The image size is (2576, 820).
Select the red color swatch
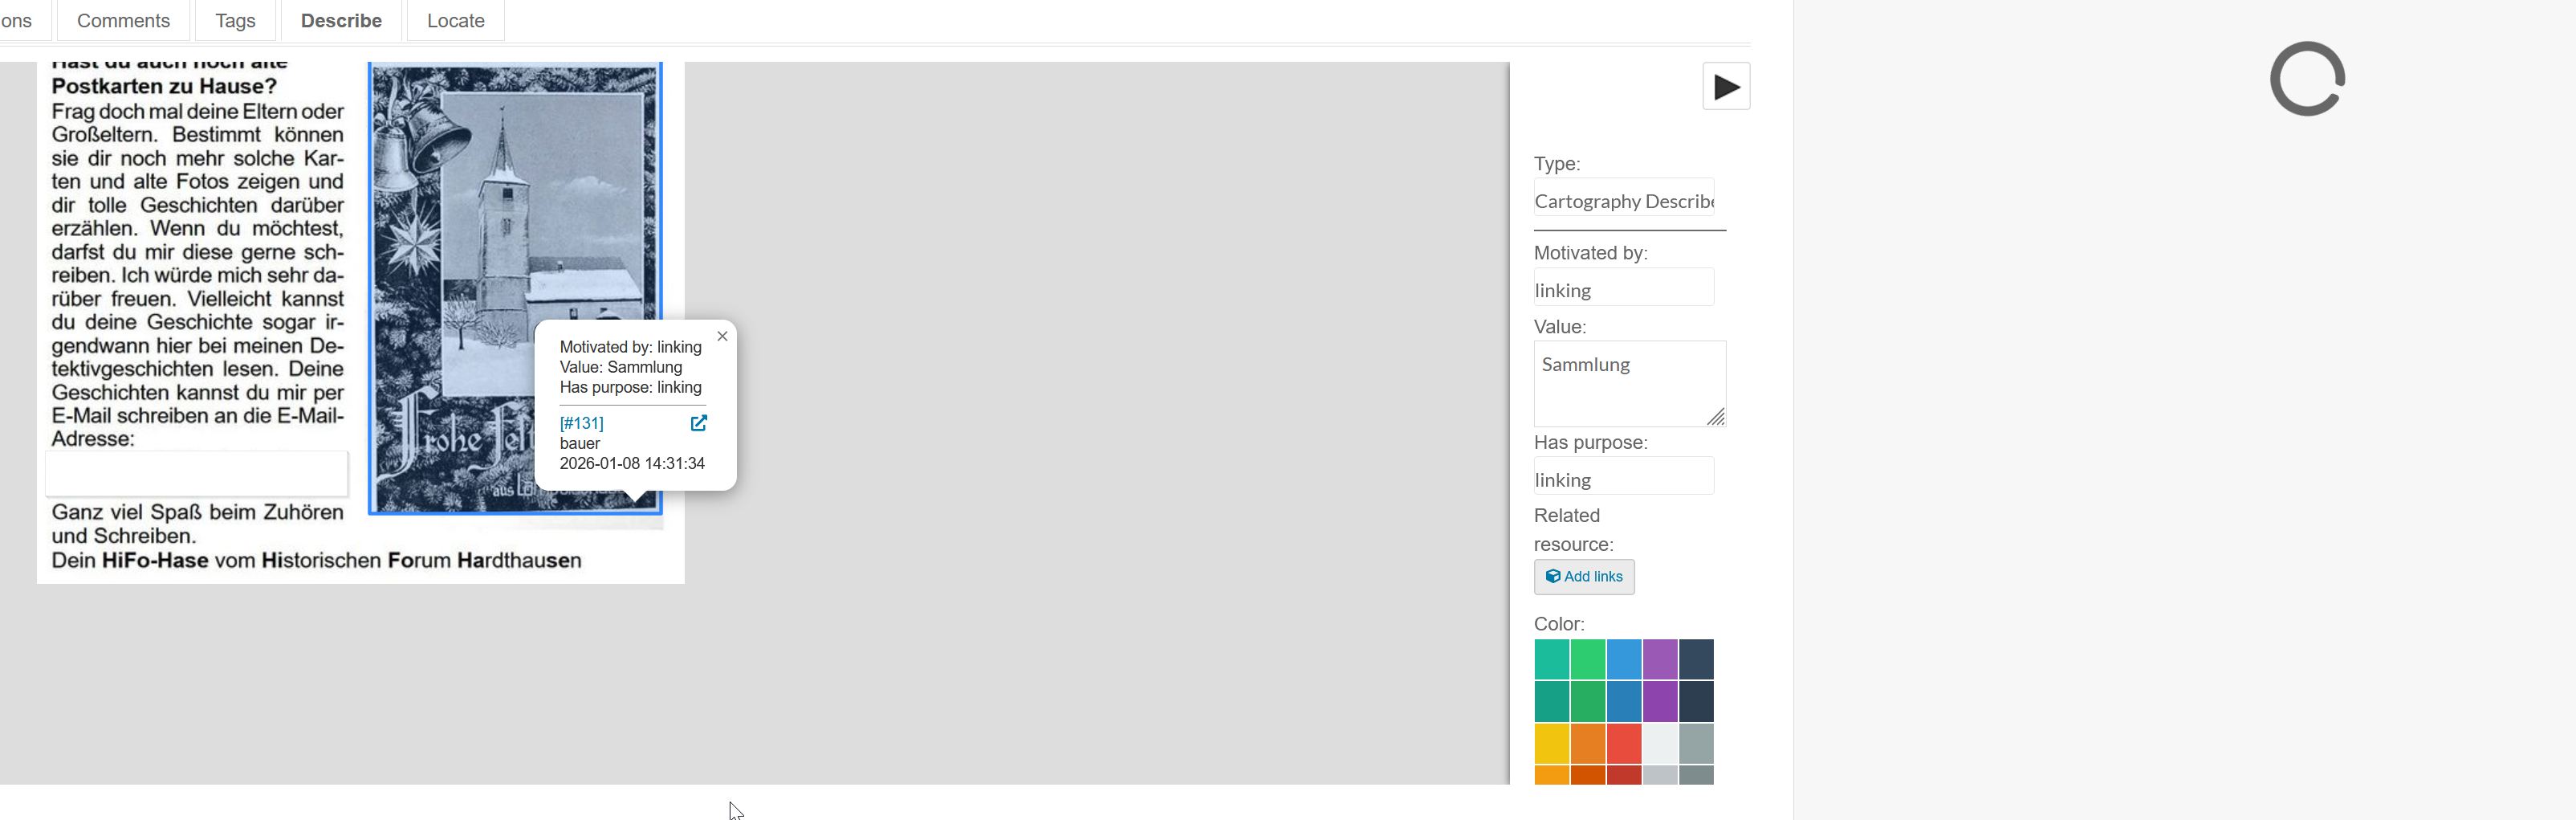point(1623,744)
